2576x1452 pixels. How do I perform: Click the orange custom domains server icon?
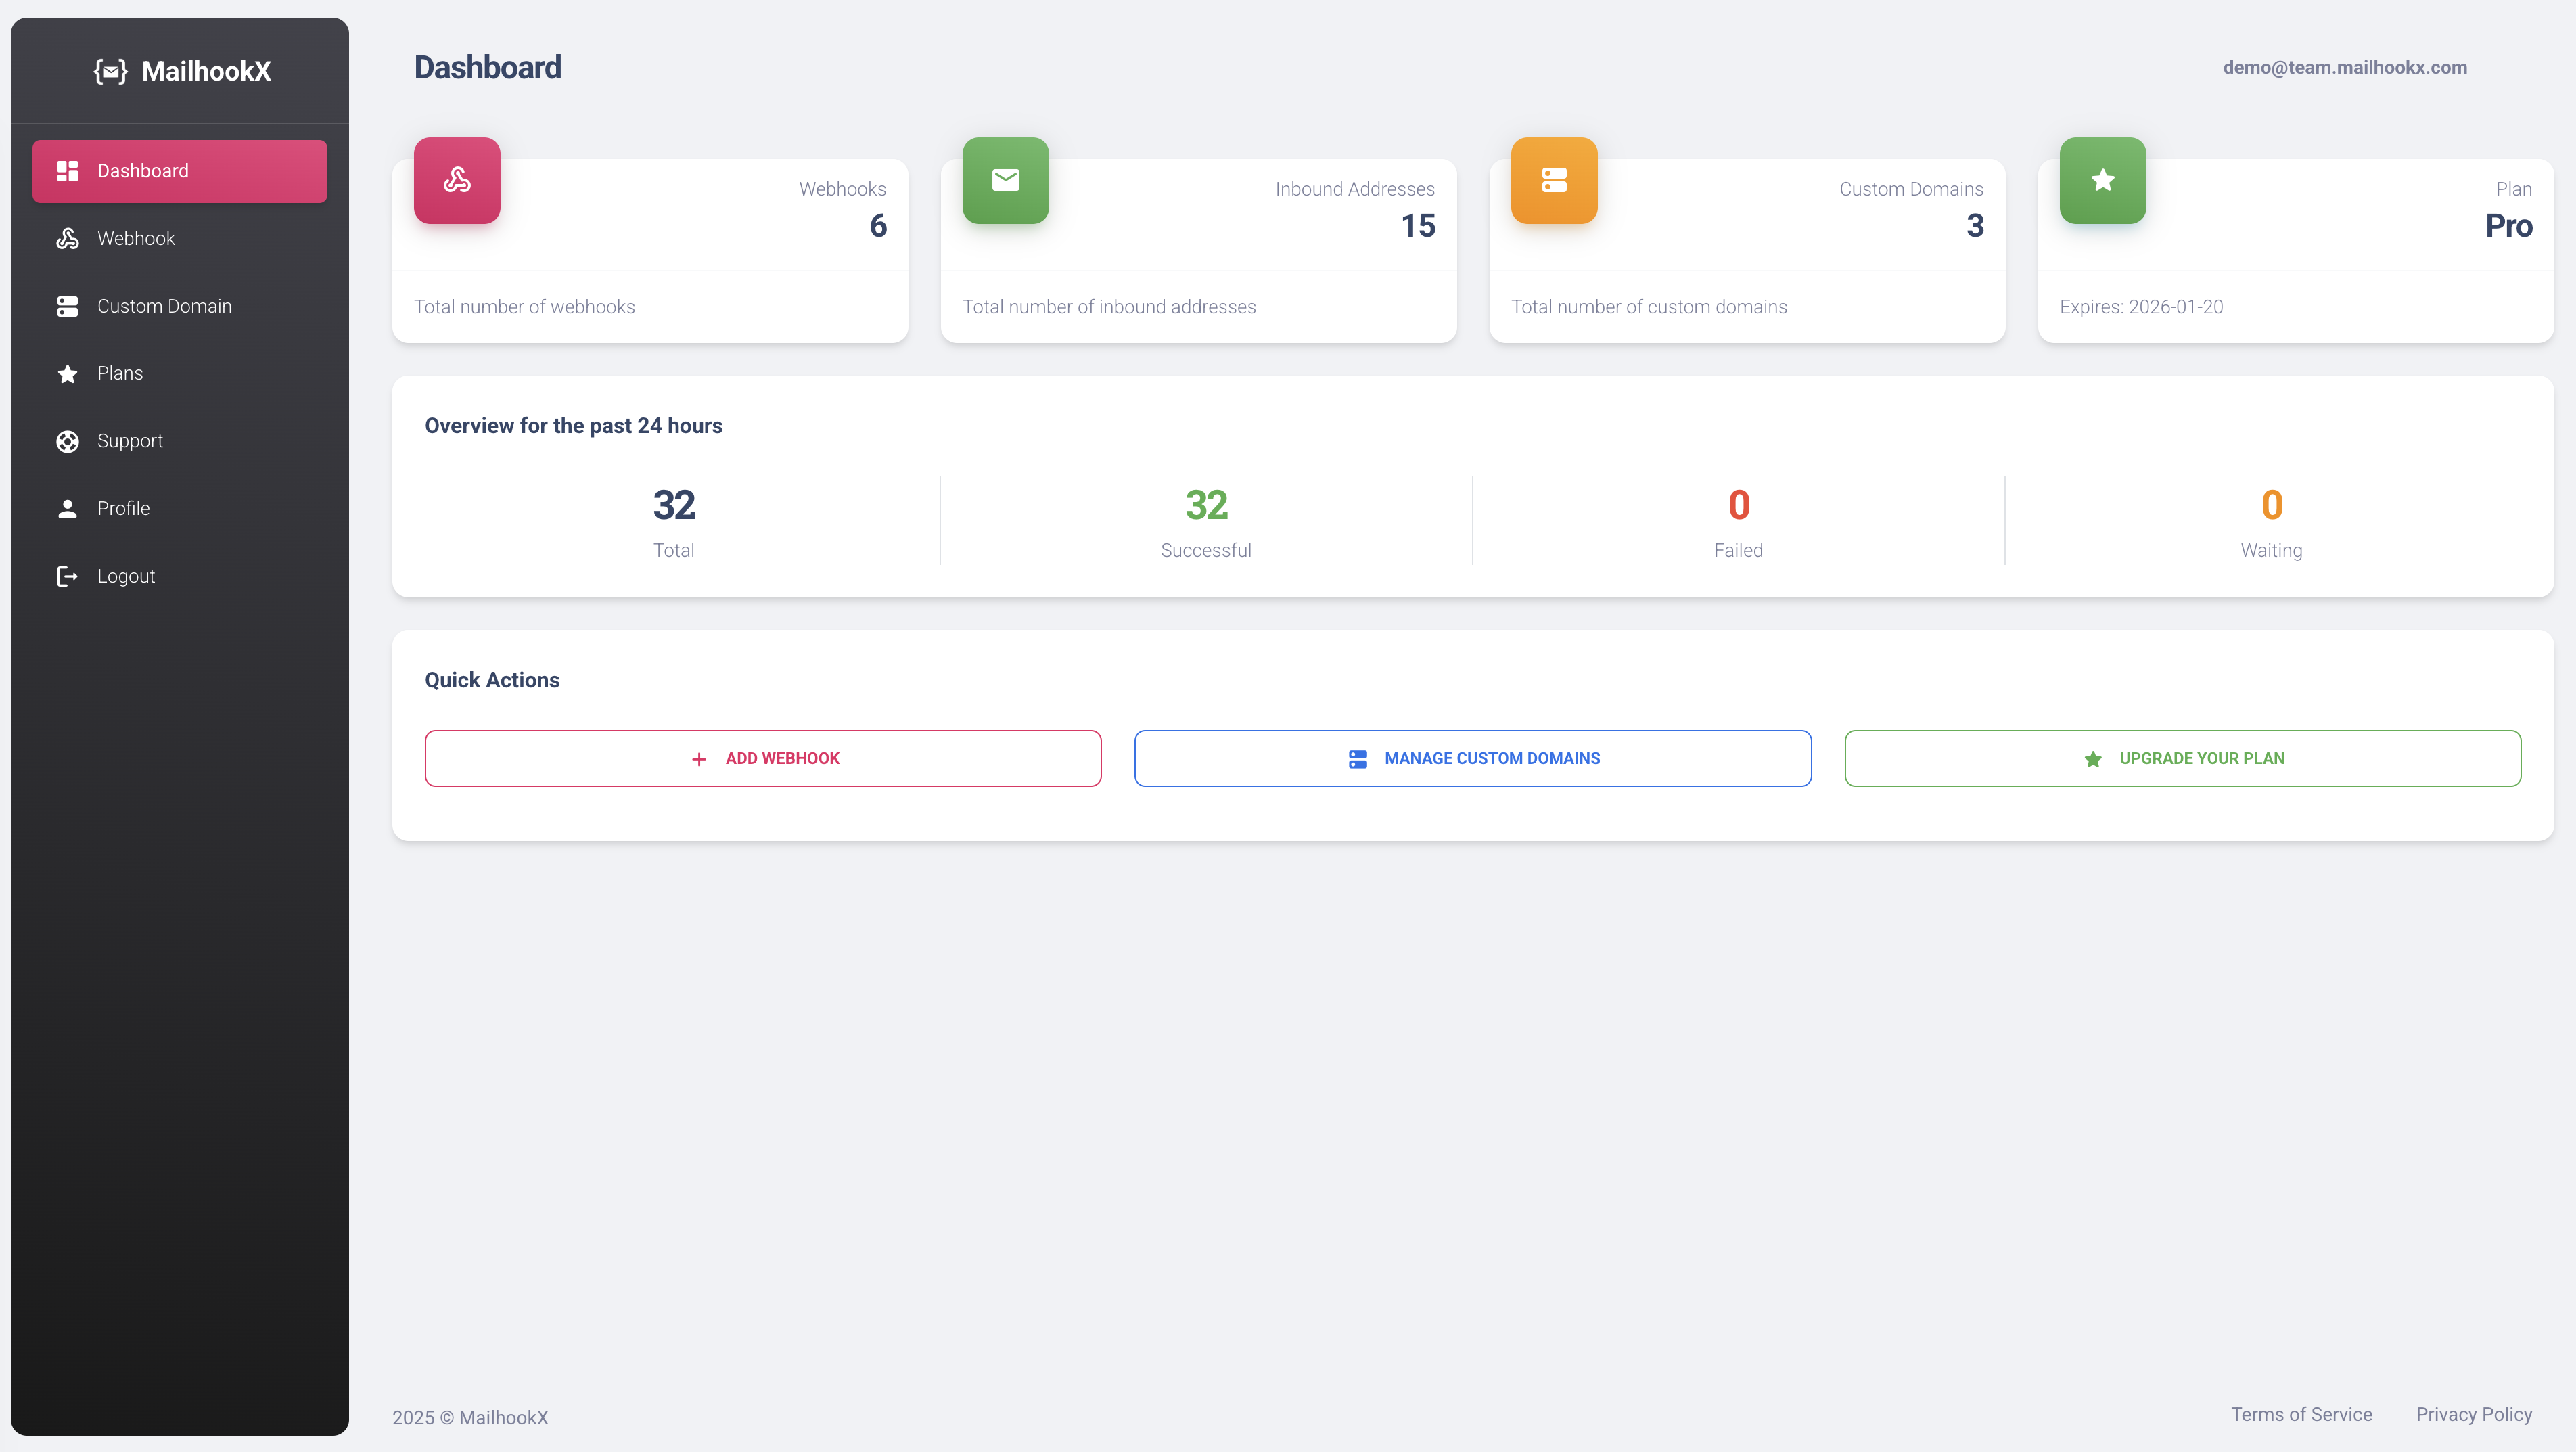point(1553,180)
